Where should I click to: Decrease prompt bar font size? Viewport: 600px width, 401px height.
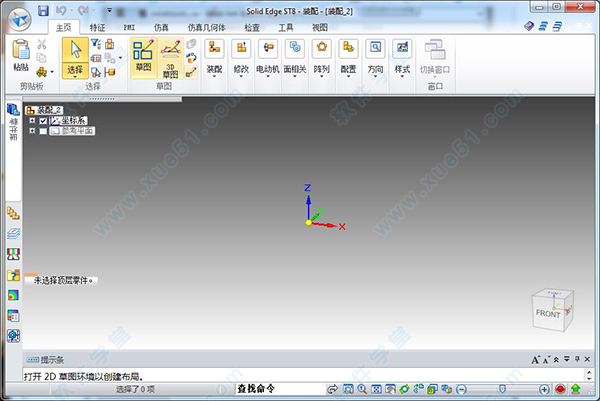coord(546,360)
